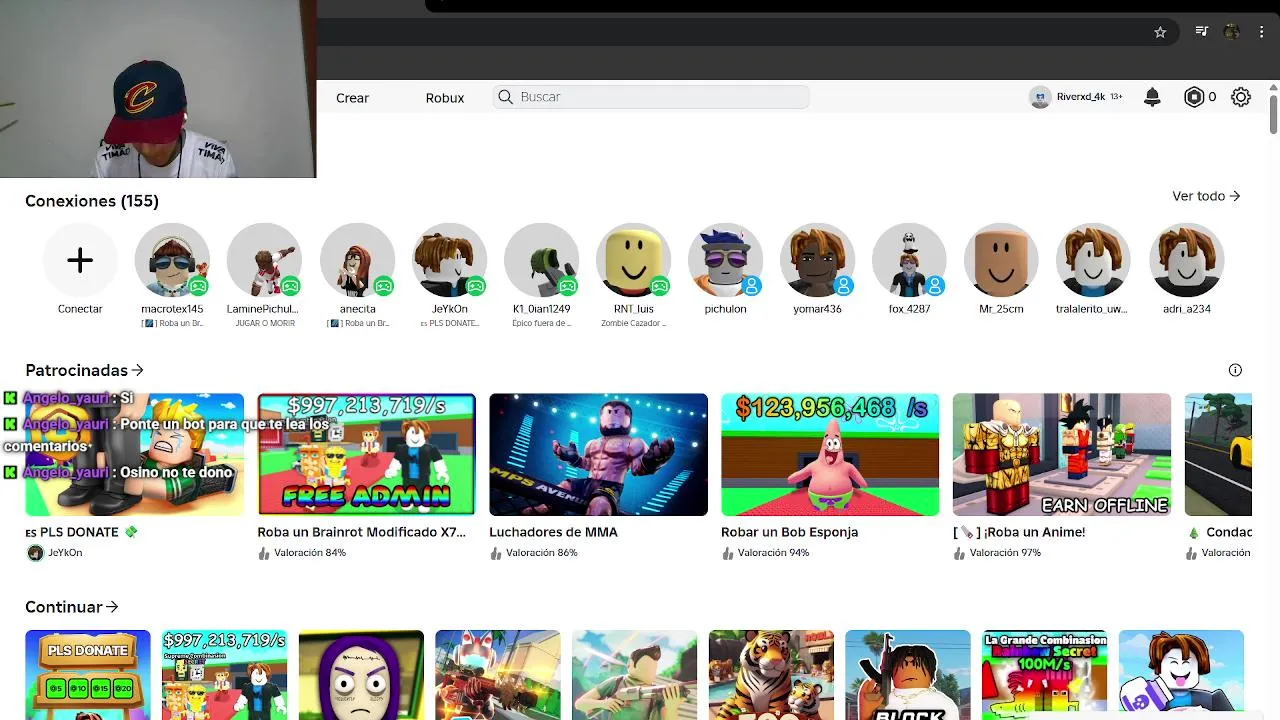Viewport: 1280px width, 720px height.
Task: Open tralalerito_uw's avatar
Action: (1093, 260)
